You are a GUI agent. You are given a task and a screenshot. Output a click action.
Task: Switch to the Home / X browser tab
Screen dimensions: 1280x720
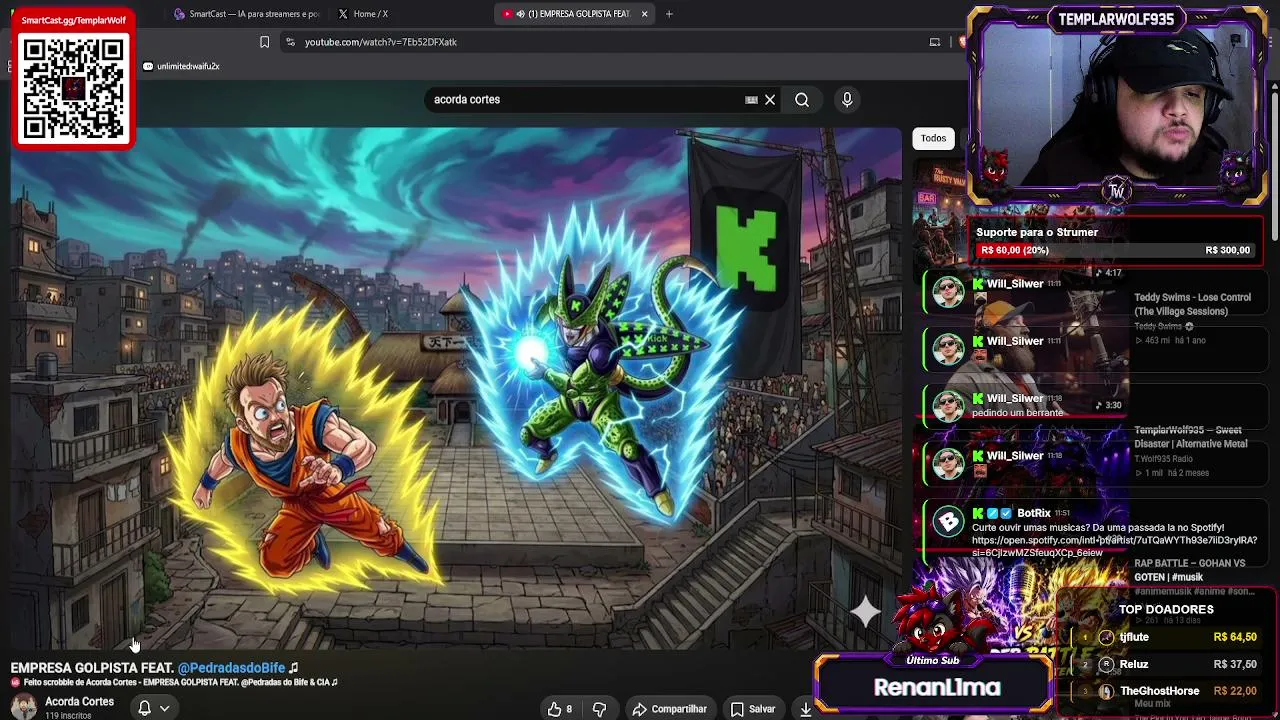370,14
